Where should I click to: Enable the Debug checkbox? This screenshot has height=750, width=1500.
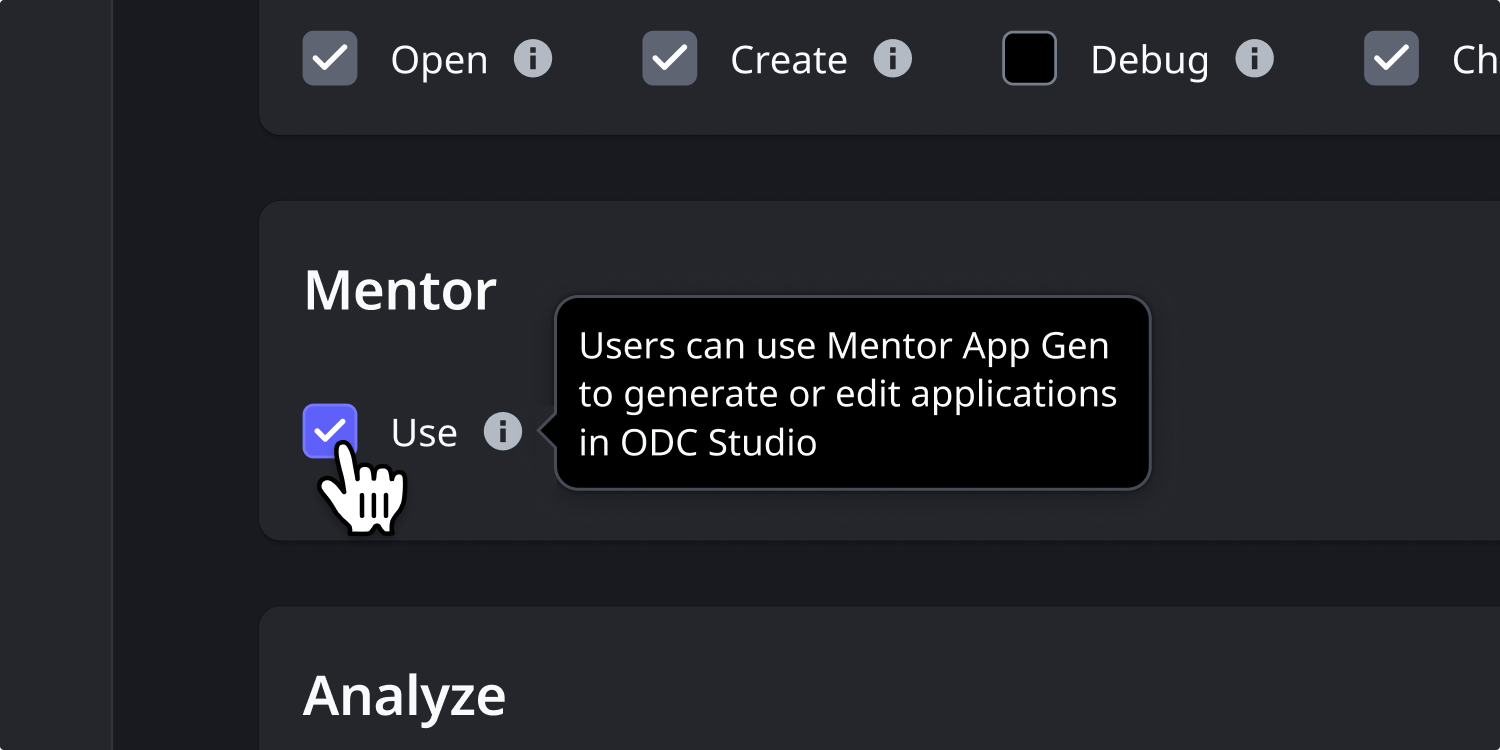point(1030,58)
